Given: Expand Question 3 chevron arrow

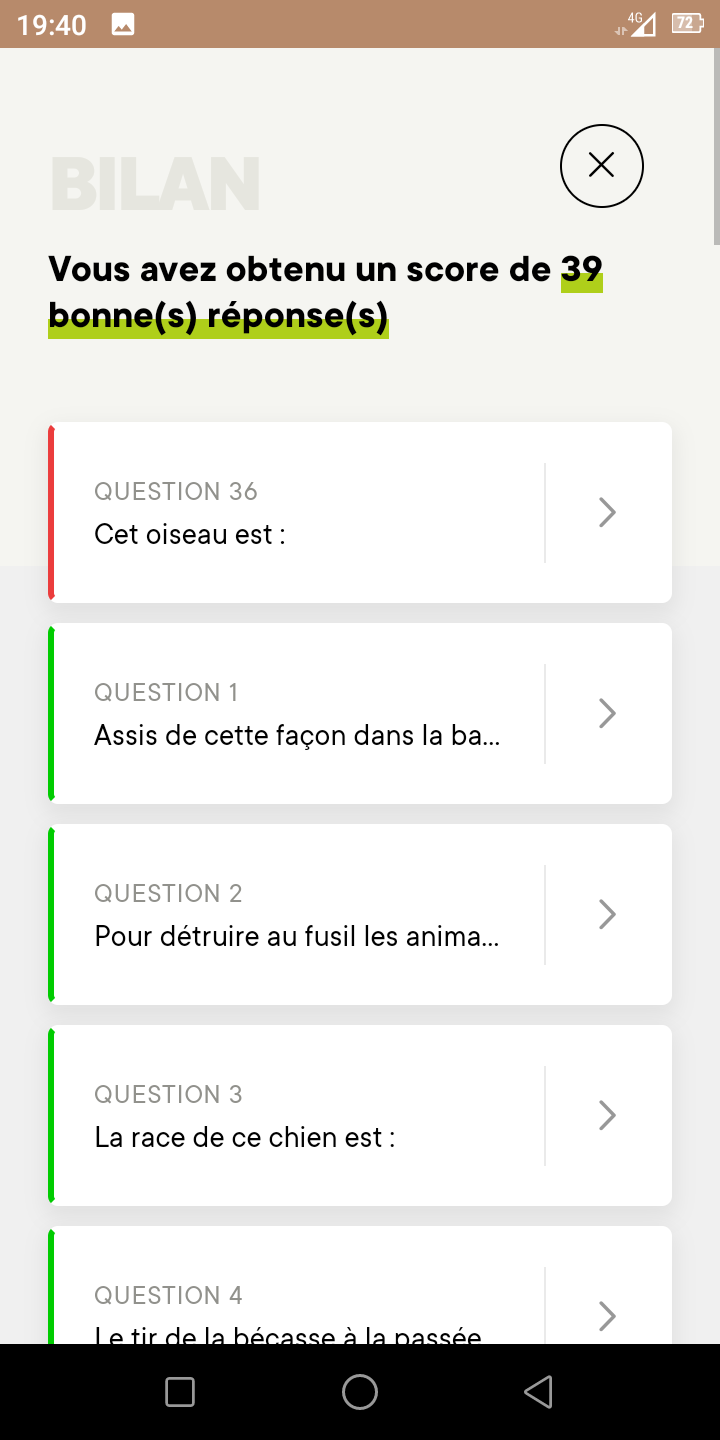Looking at the screenshot, I should click(x=607, y=1116).
